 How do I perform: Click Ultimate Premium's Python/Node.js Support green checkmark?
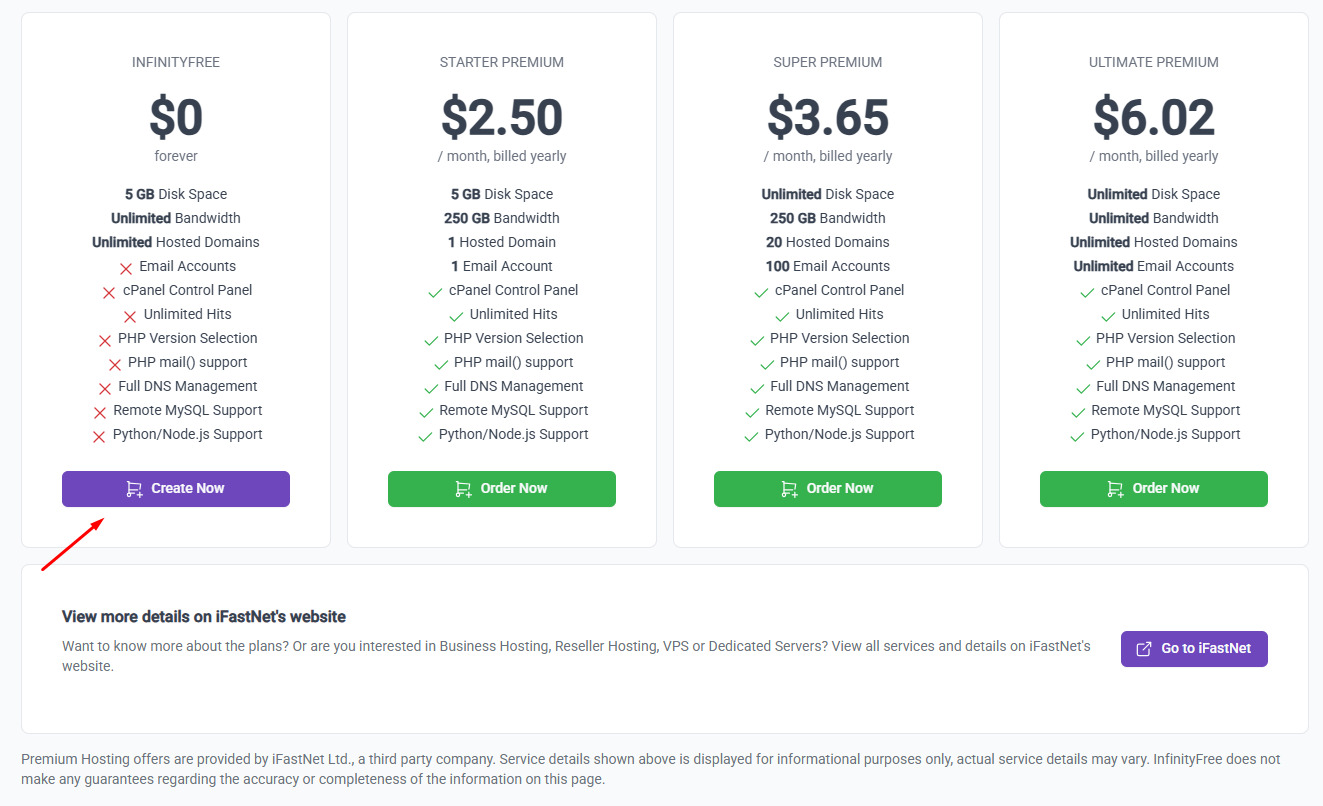(1077, 436)
